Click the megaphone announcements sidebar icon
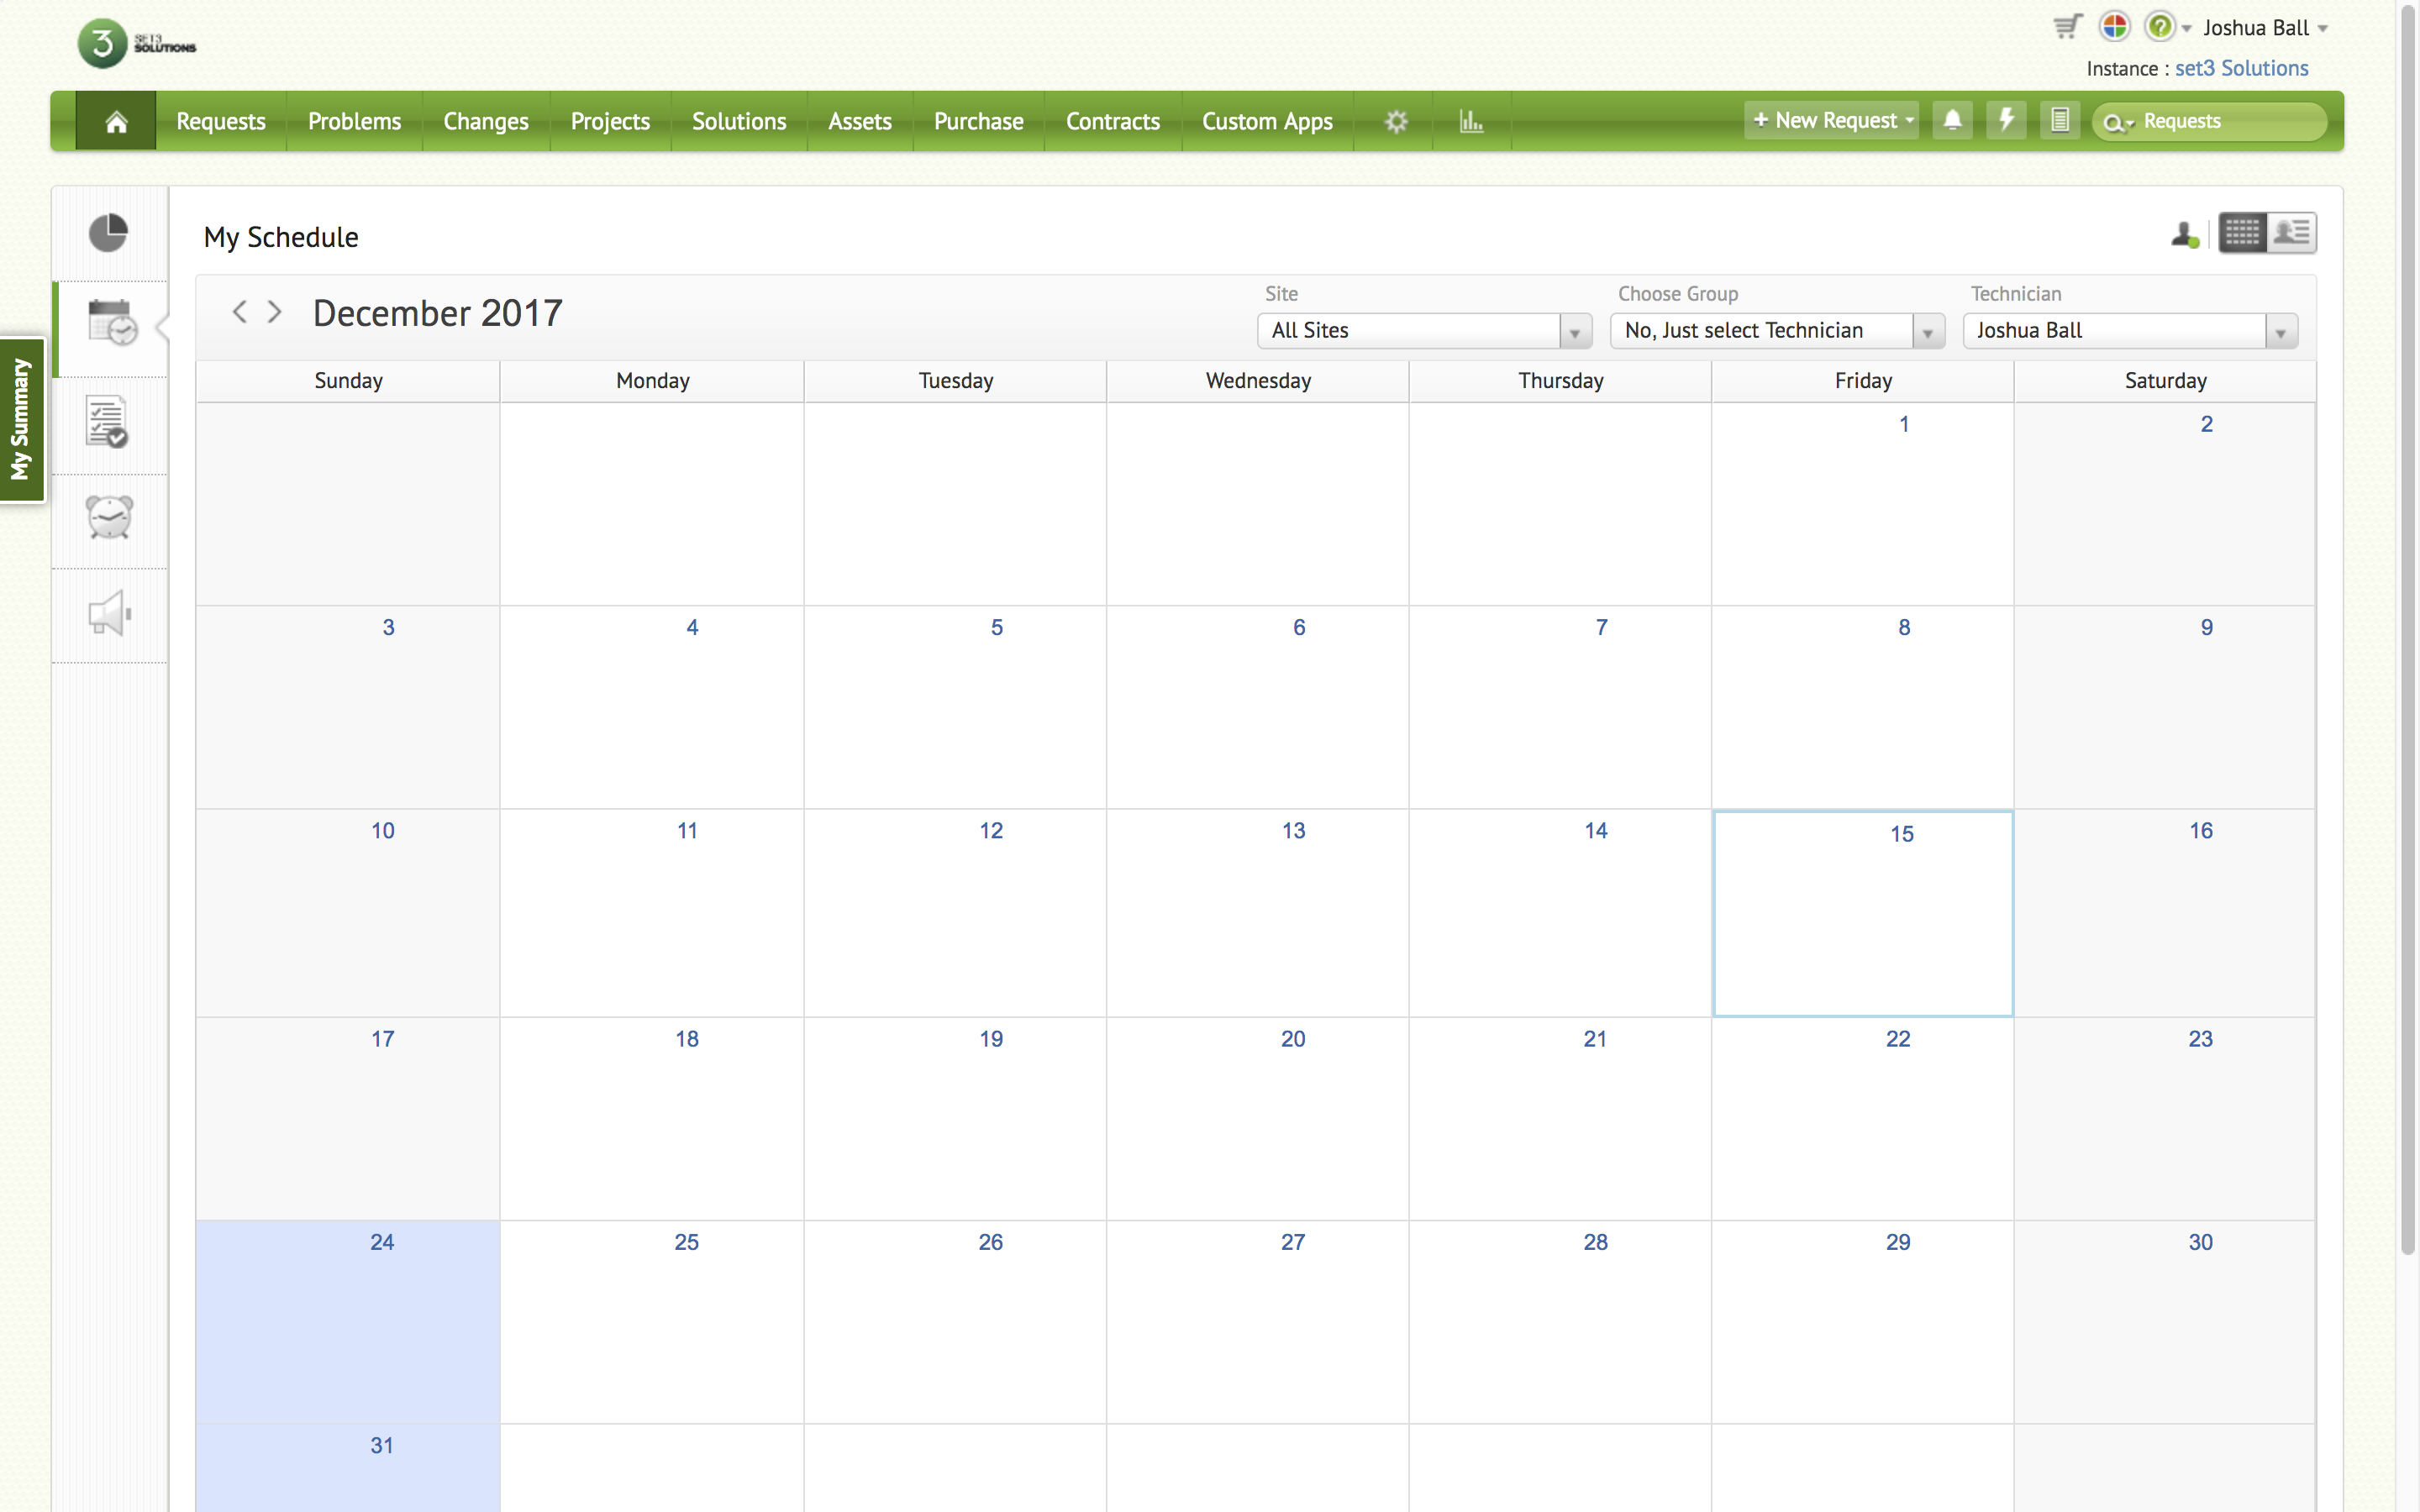The height and width of the screenshot is (1512, 2420). coord(109,612)
